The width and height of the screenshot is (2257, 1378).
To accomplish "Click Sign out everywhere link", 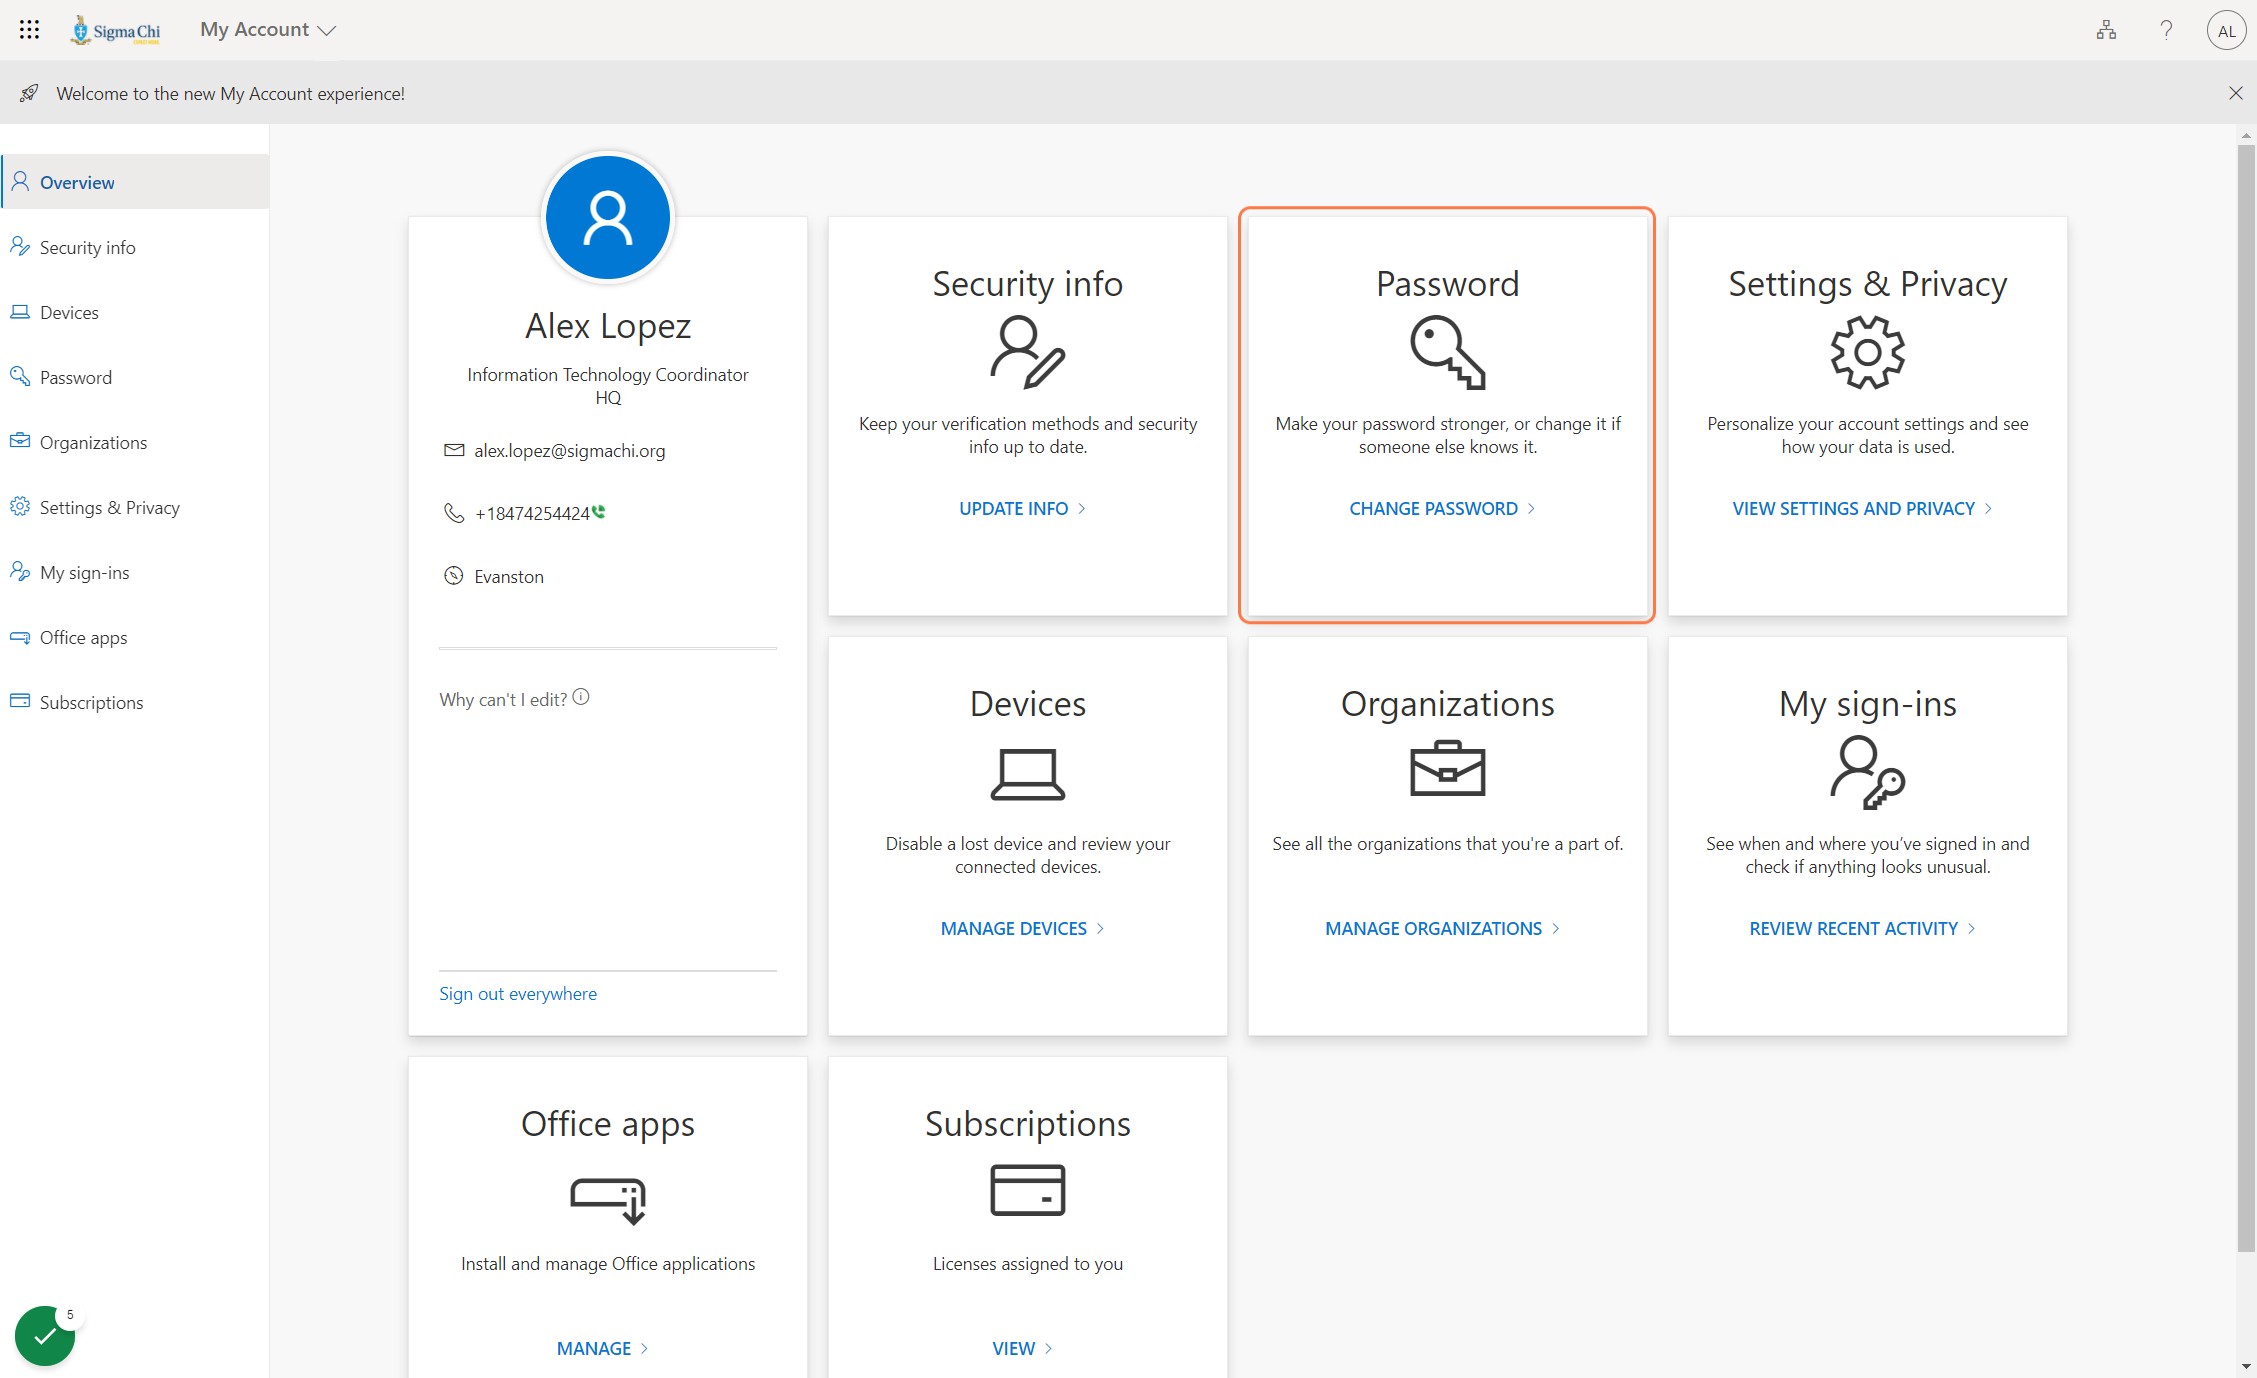I will pyautogui.click(x=518, y=993).
